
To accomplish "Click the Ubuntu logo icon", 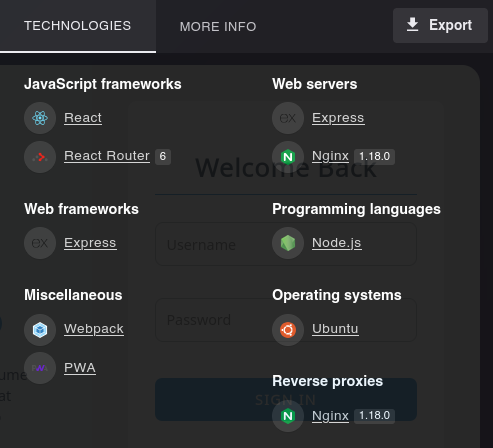I will tap(288, 330).
